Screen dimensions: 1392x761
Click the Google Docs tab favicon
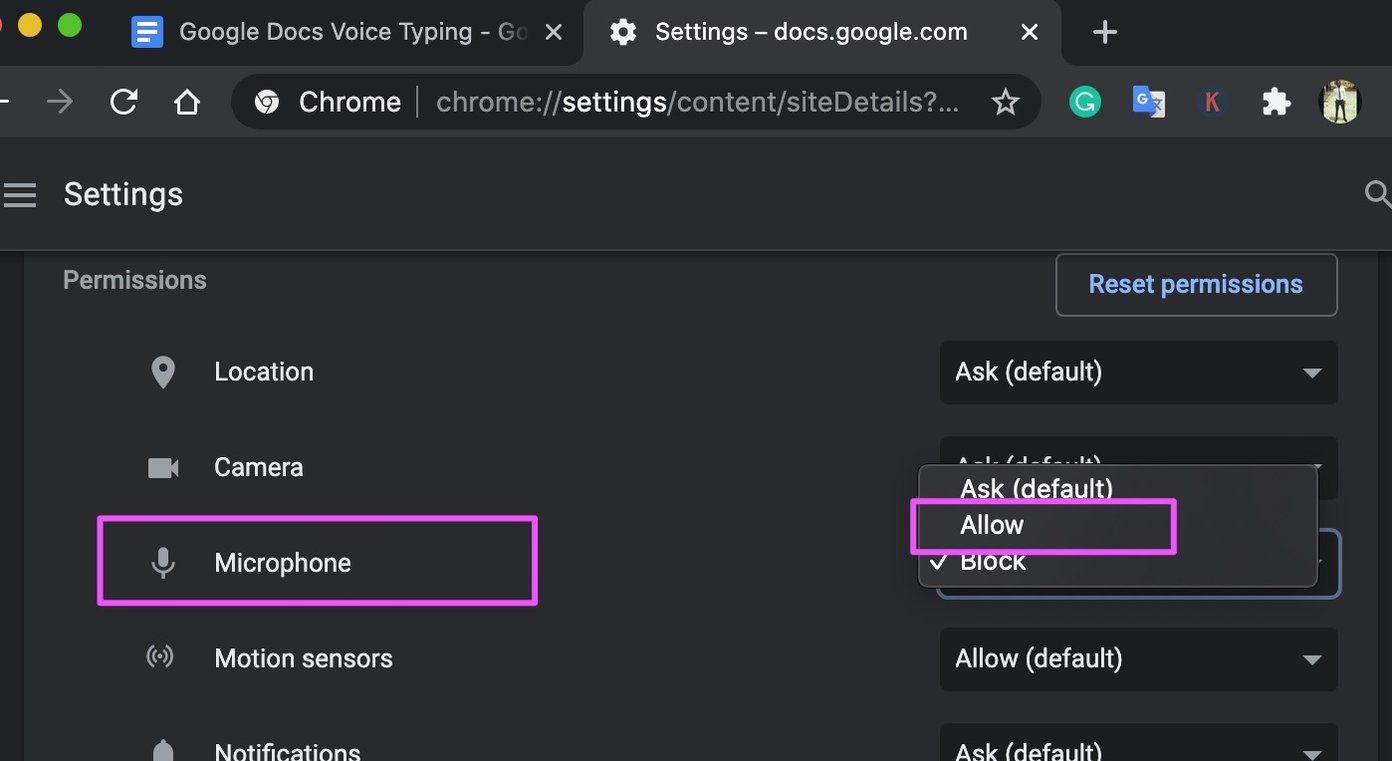pos(147,32)
